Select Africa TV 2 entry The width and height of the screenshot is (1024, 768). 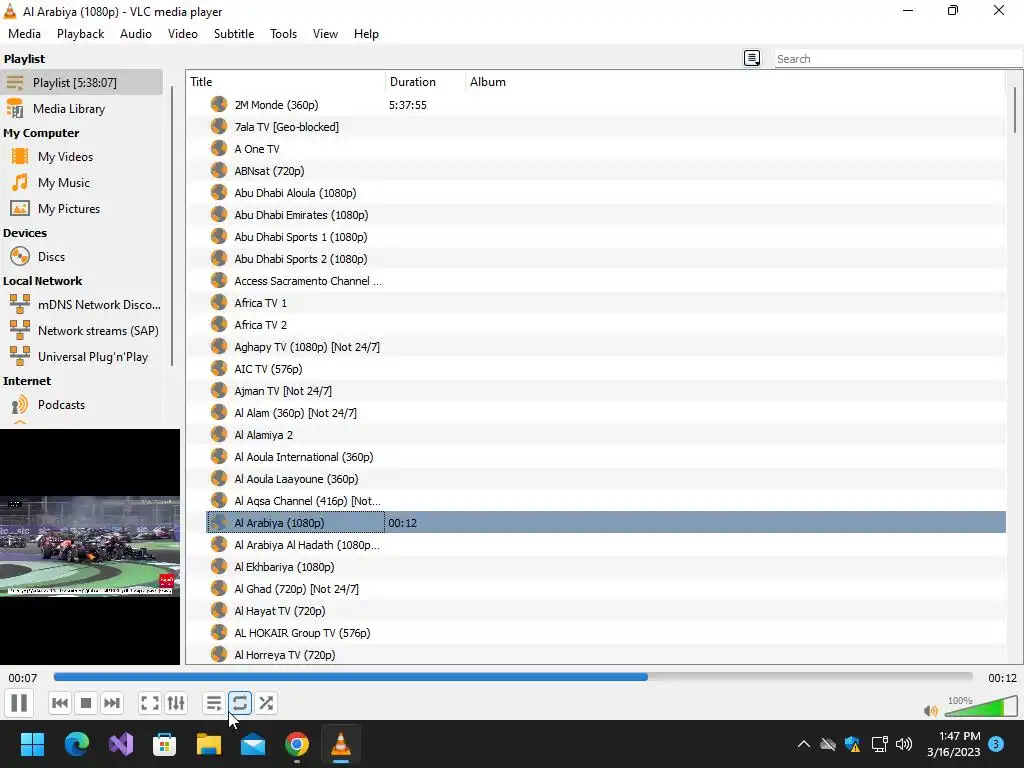tap(606, 325)
